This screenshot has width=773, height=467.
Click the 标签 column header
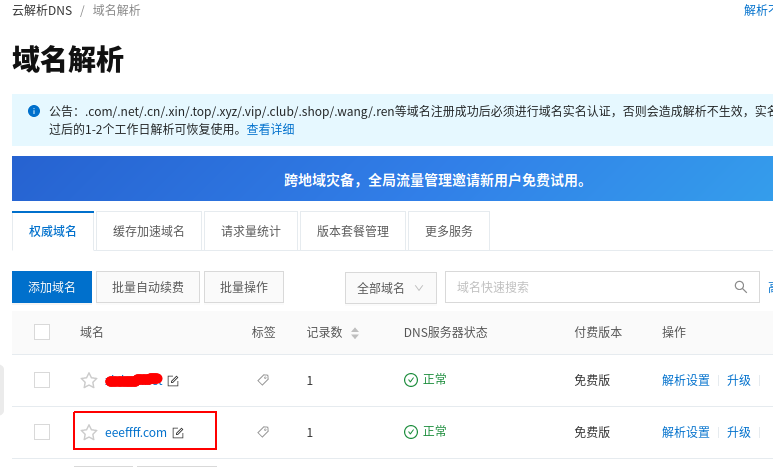point(263,332)
